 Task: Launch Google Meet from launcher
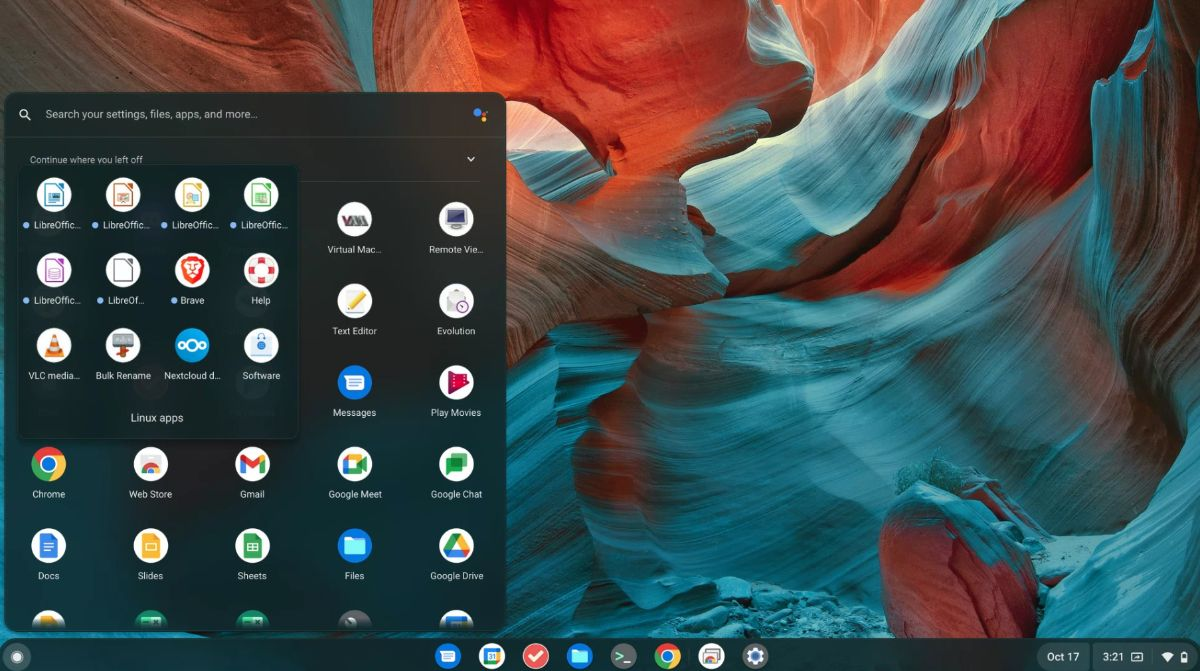(x=354, y=464)
